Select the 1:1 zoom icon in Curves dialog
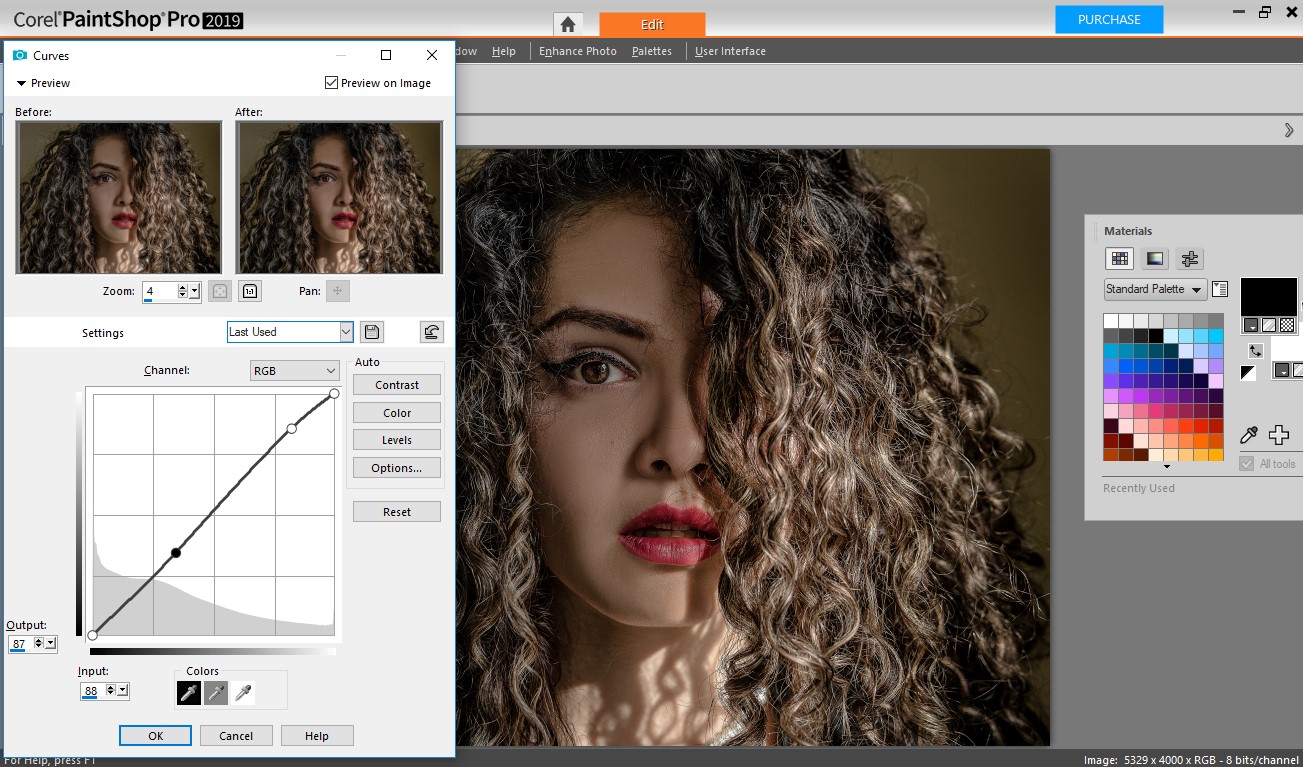Viewport: 1303px width, 767px height. (x=249, y=291)
